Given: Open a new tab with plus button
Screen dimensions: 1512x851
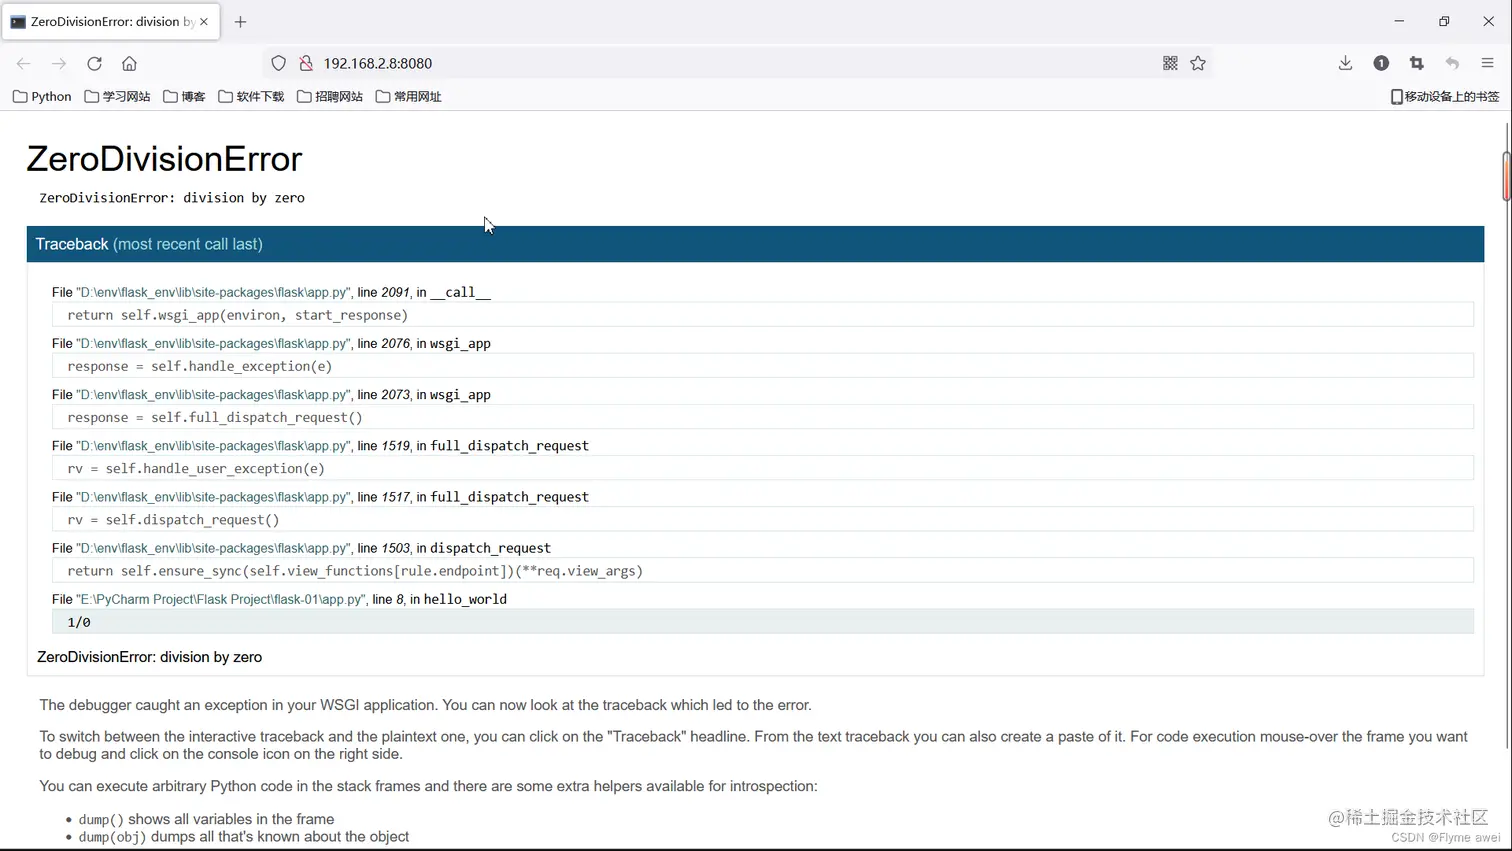Looking at the screenshot, I should coord(240,21).
